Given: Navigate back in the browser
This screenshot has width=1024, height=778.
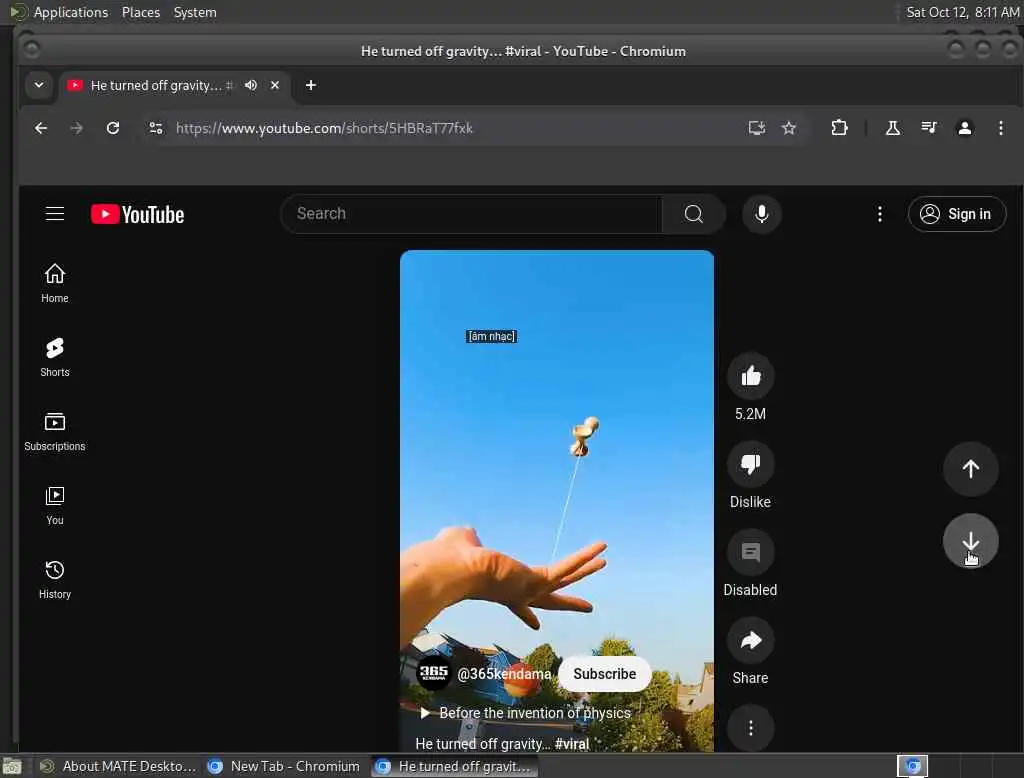Looking at the screenshot, I should (40, 128).
